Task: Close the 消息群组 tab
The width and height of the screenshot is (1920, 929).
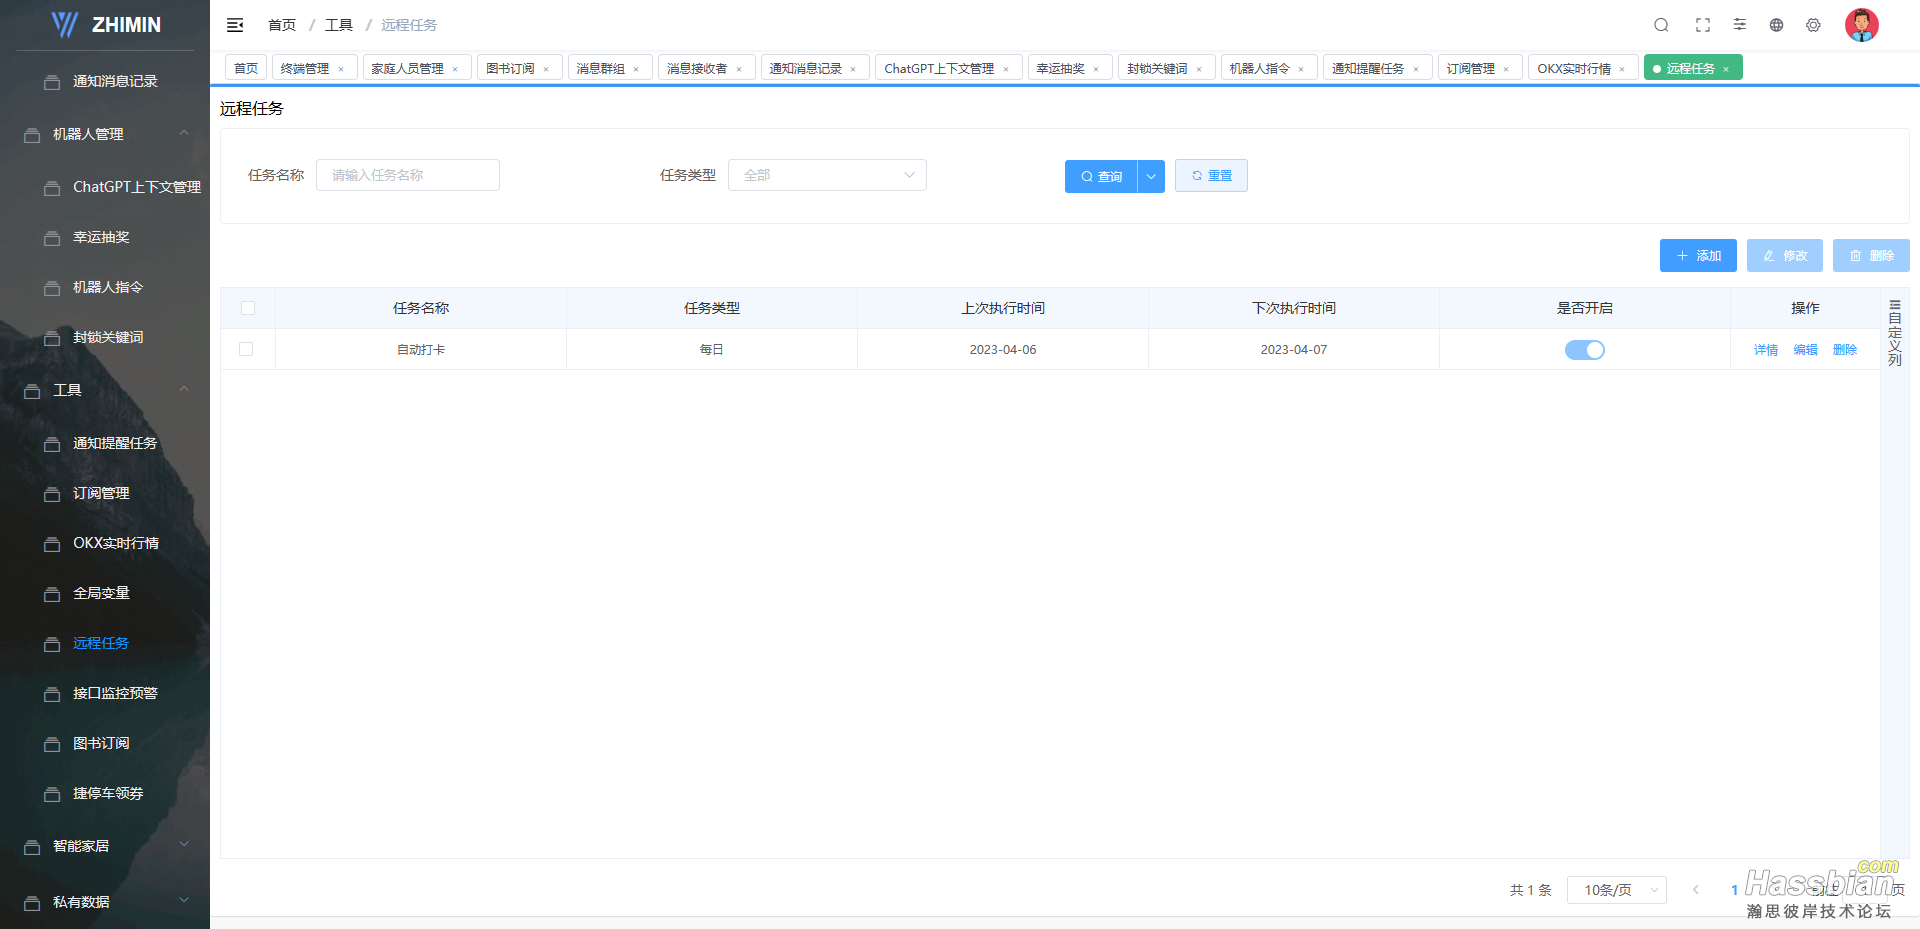Action: tap(636, 69)
